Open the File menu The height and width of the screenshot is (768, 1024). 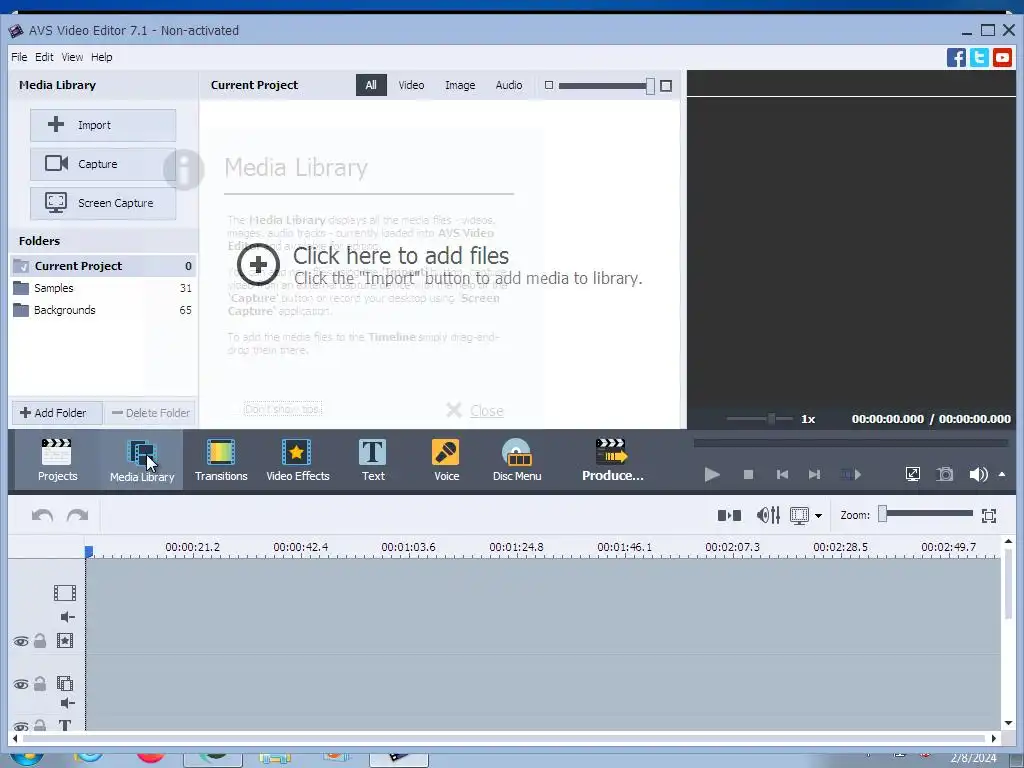[x=19, y=57]
